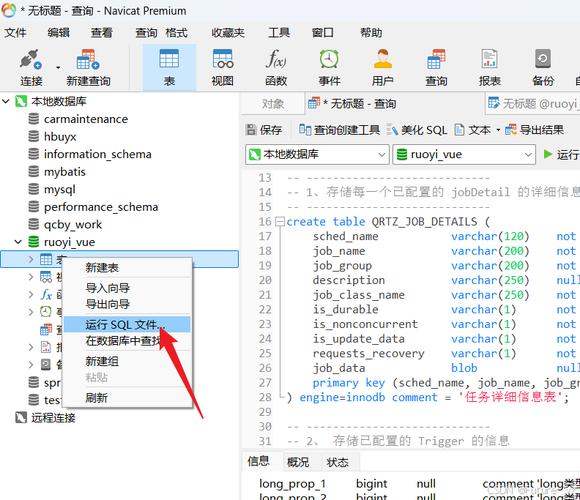Open the 函数 (Function) toolbar icon
The image size is (580, 500).
click(276, 68)
